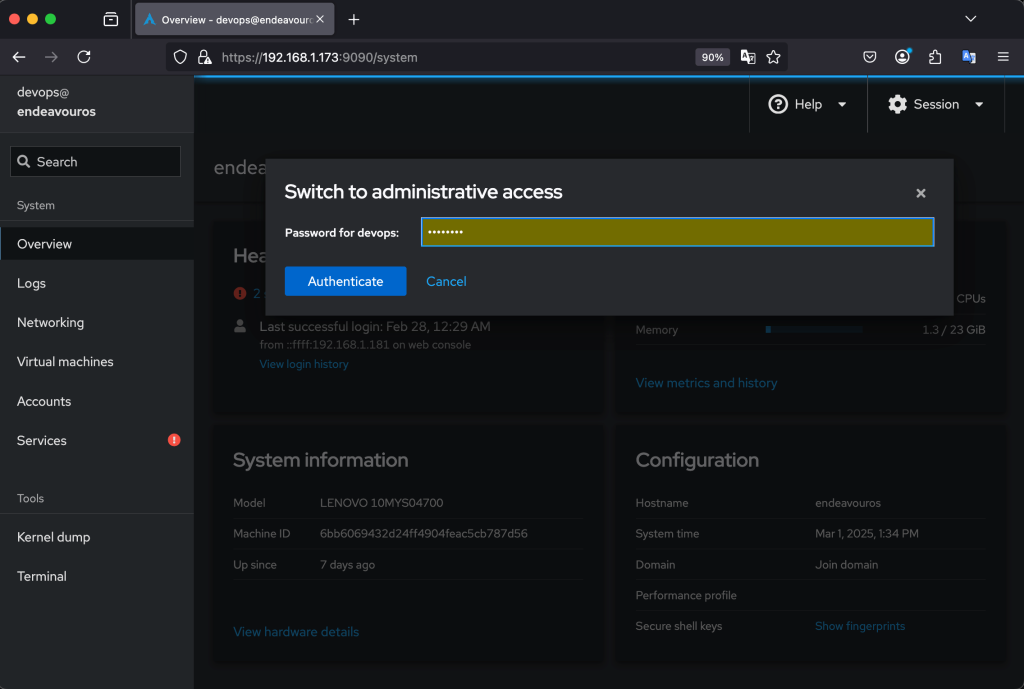Expand the Help dropdown menu
The width and height of the screenshot is (1024, 689).
coord(807,104)
